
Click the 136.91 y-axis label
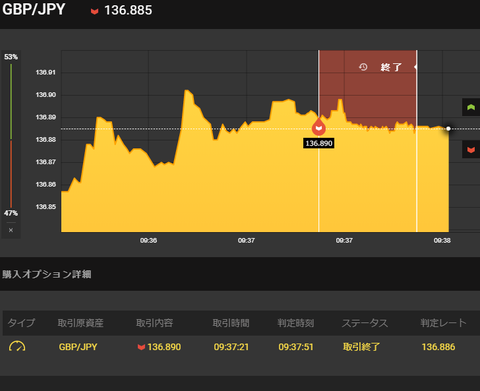tap(46, 72)
